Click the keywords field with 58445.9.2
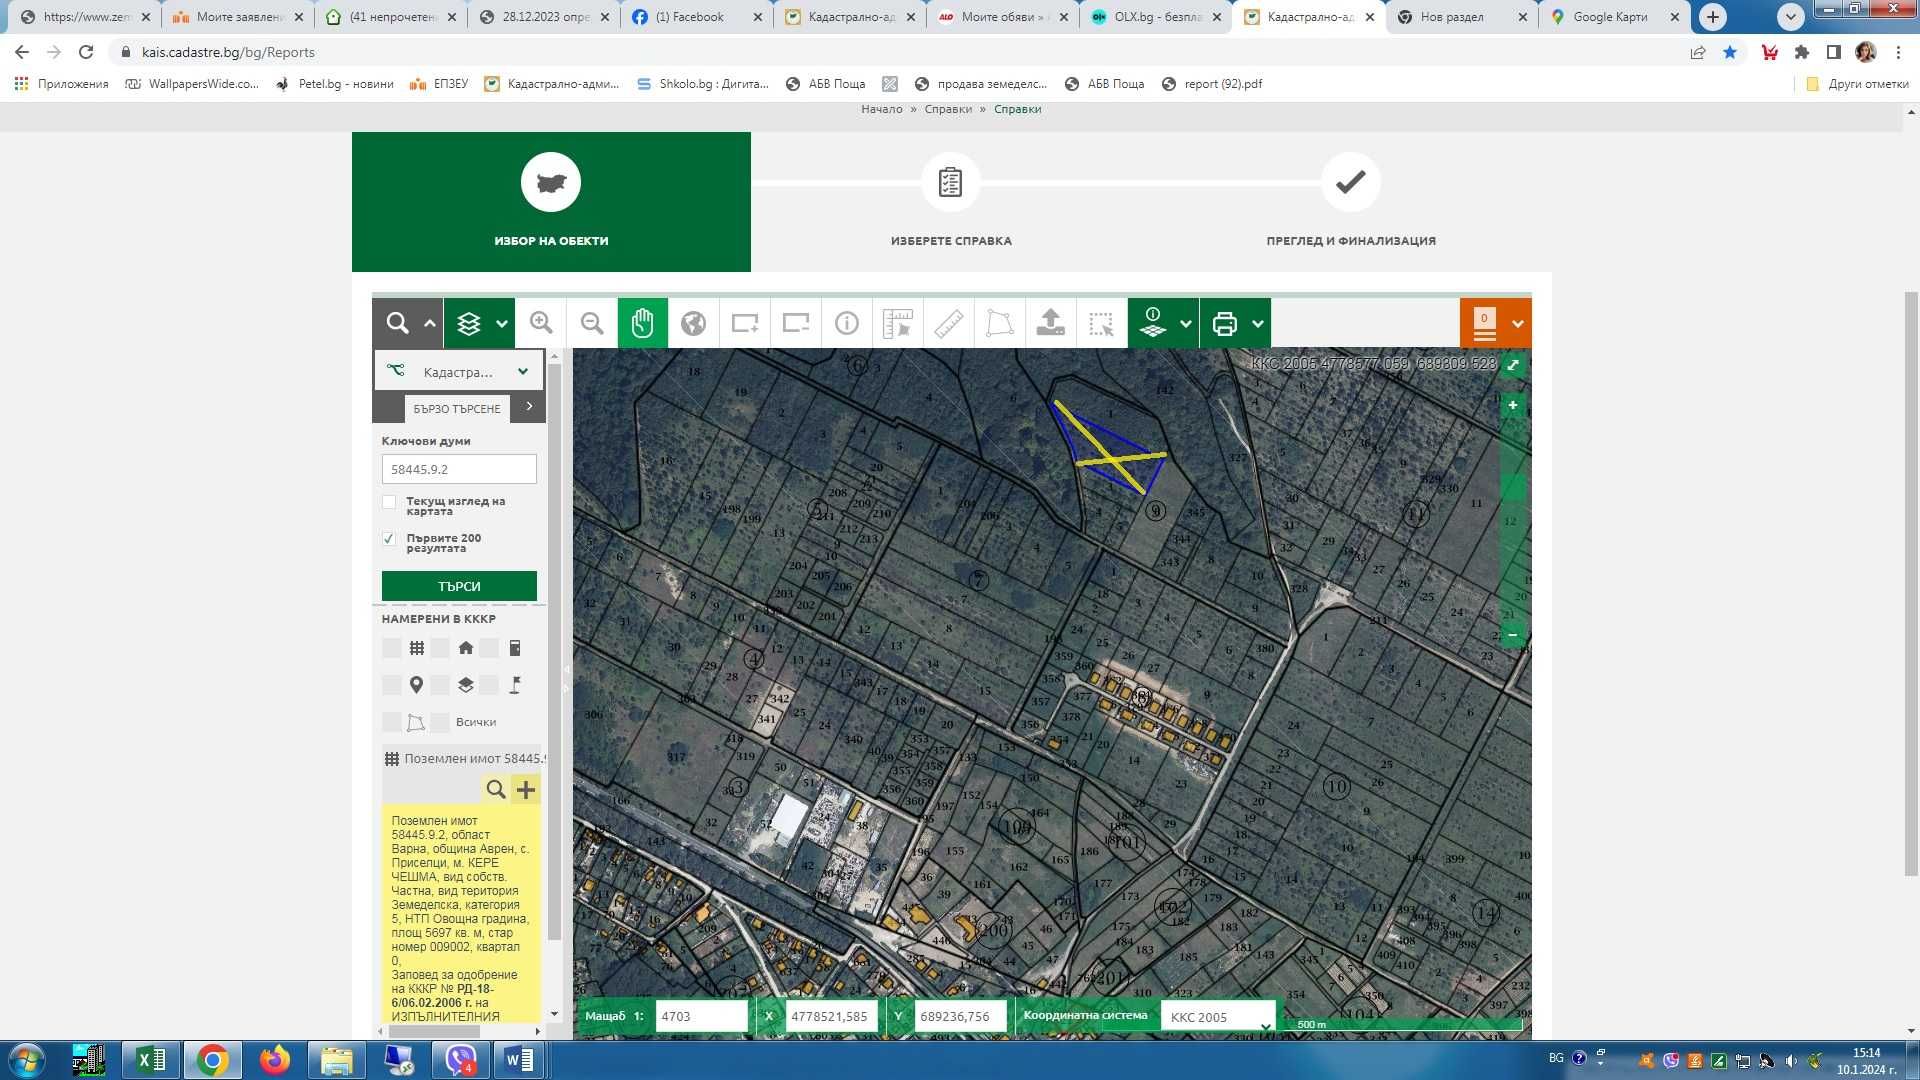This screenshot has width=1920, height=1080. [459, 469]
